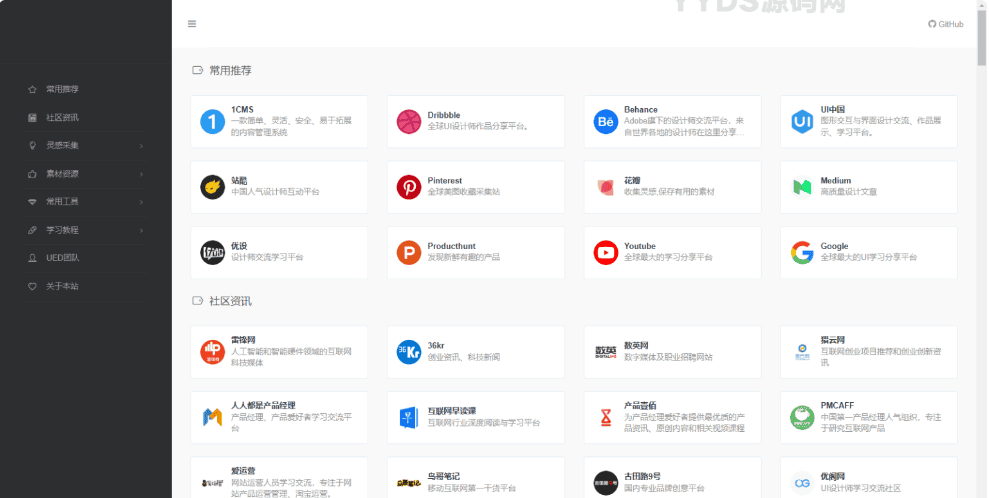
Task: Click the 互联网早读课 blue book logo
Action: [409, 417]
